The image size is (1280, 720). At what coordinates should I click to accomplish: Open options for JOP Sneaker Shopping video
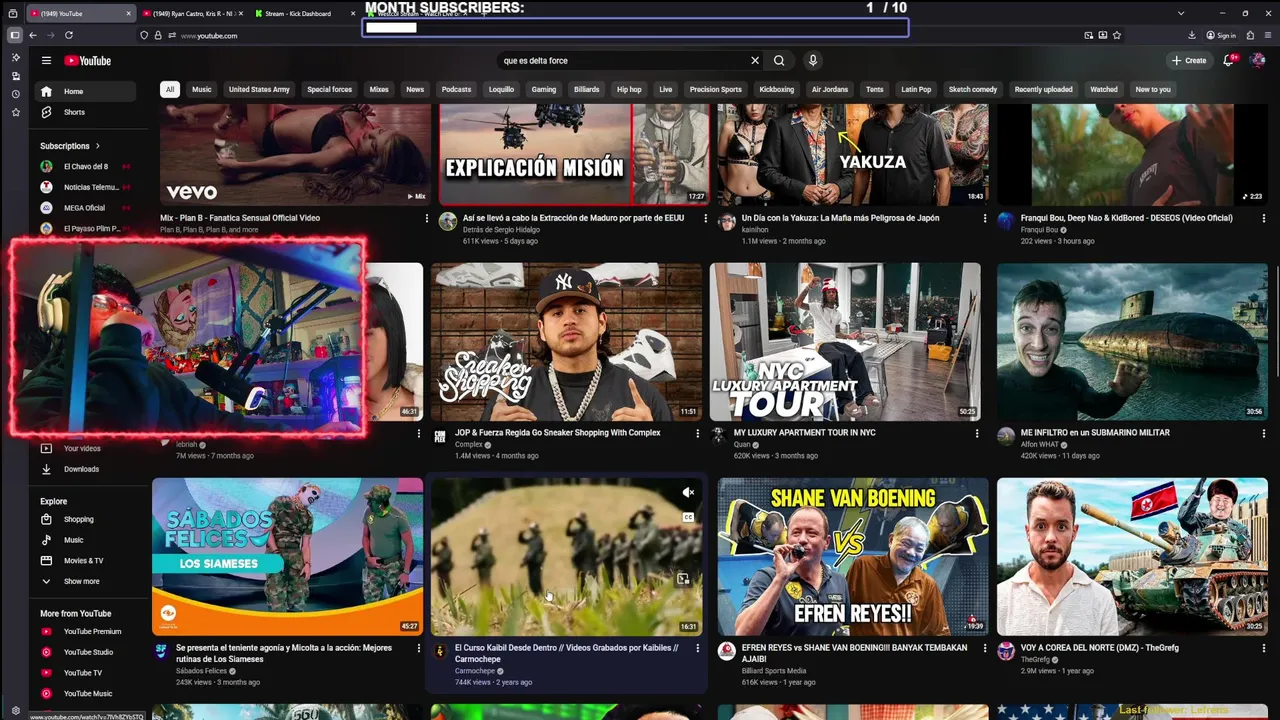click(698, 433)
